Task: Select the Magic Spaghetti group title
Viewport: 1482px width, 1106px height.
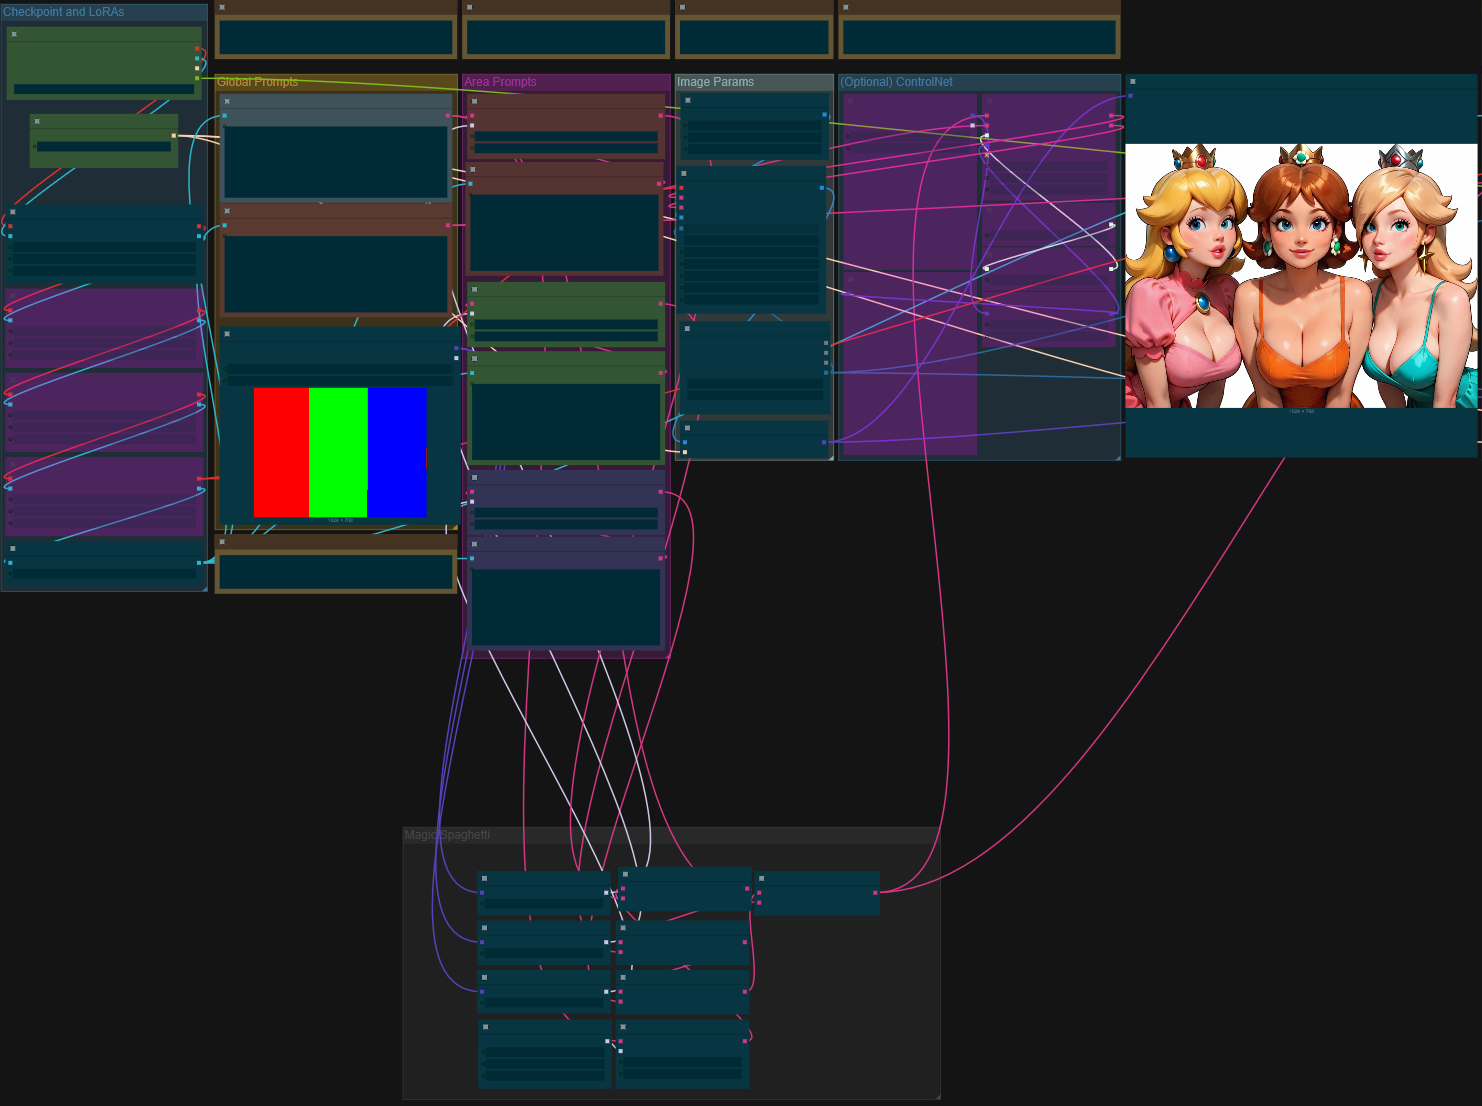Action: pos(447,835)
